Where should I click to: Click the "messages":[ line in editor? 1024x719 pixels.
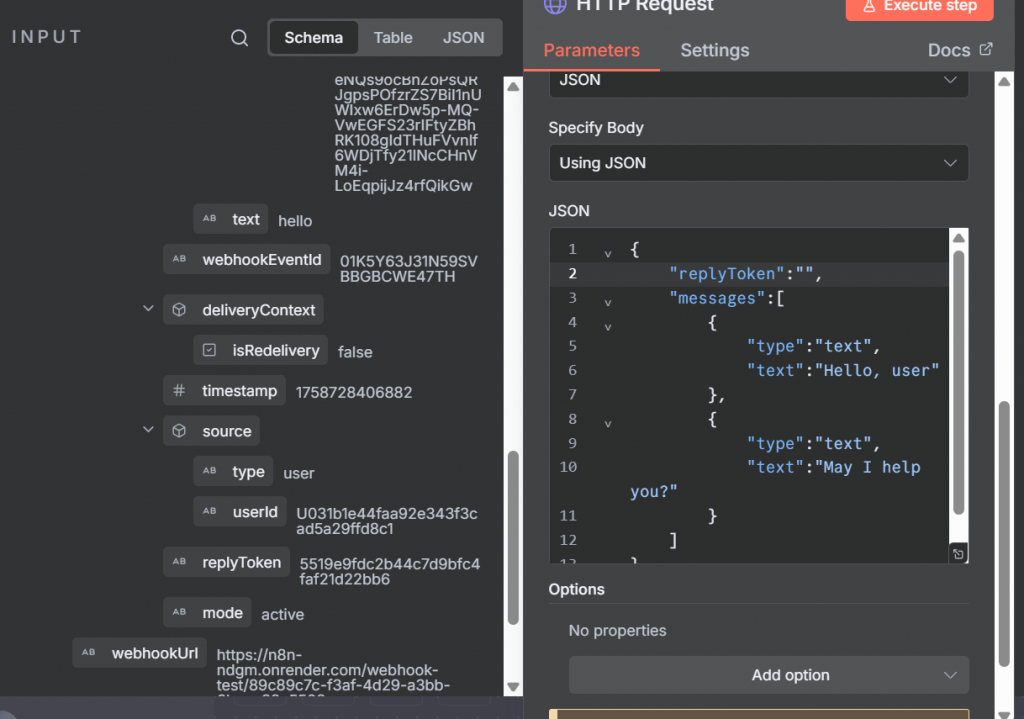[x=726, y=298]
